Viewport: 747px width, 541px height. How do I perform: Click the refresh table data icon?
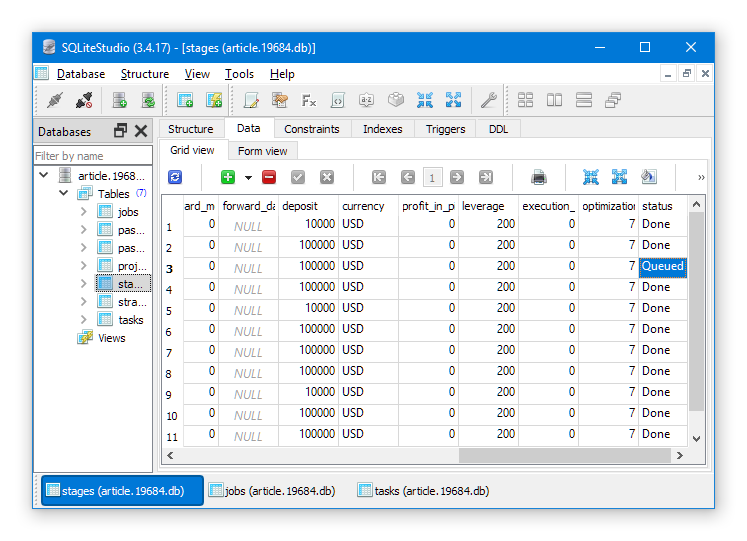(x=175, y=177)
